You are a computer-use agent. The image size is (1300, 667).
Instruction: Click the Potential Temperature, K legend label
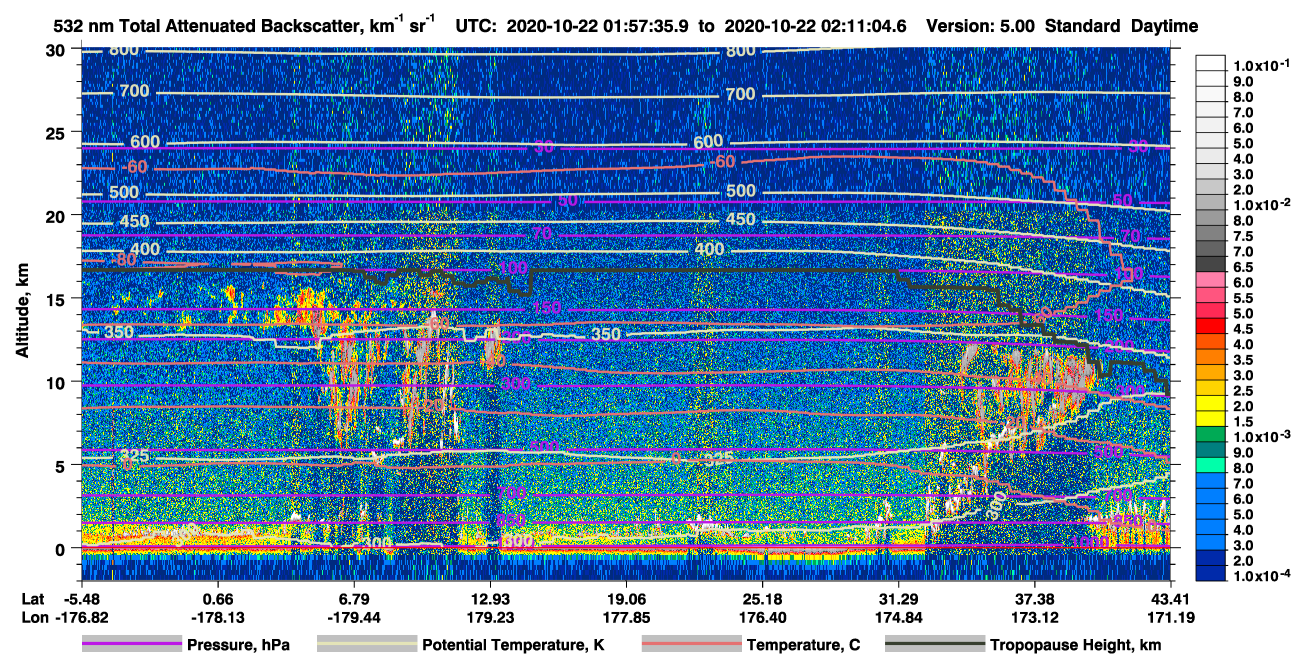513,645
